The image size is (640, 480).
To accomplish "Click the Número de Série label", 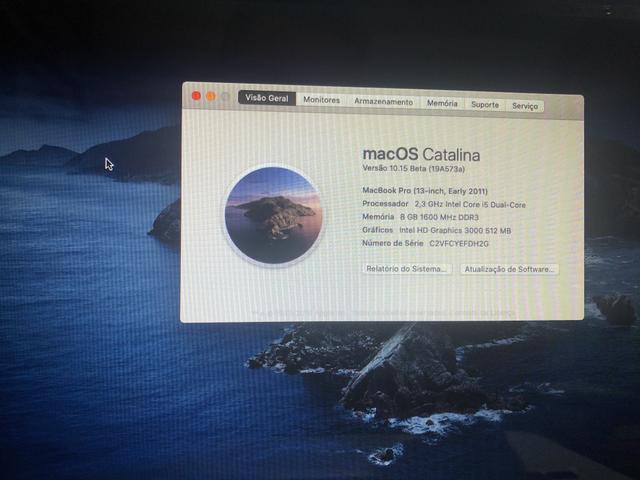I will [x=393, y=243].
